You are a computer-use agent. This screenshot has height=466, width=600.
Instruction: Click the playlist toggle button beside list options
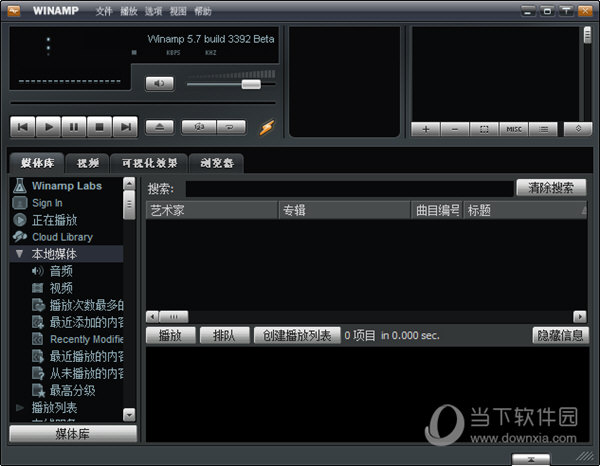click(x=578, y=129)
